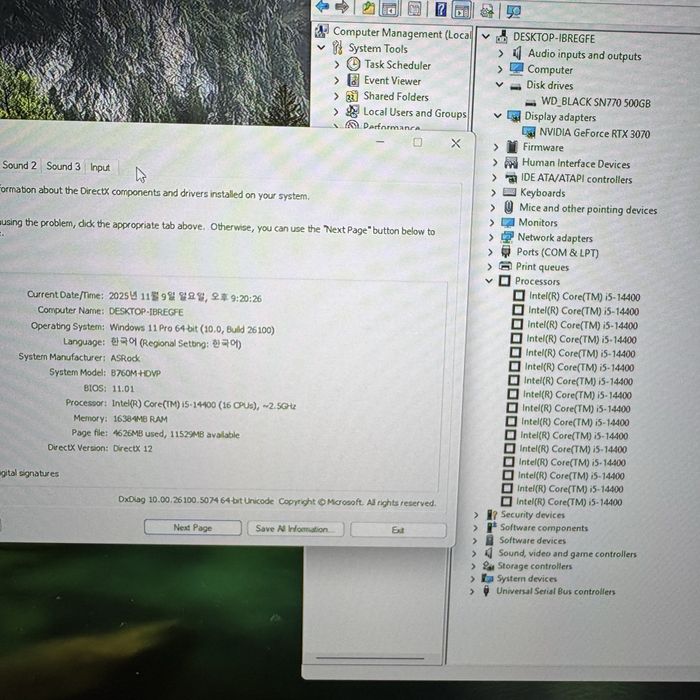Select the Mice and other pointing devices icon
This screenshot has width=700, height=700.
tap(508, 207)
